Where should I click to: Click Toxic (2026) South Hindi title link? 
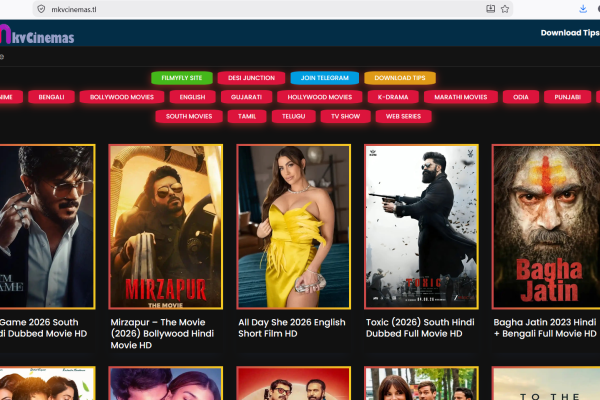pyautogui.click(x=420, y=328)
